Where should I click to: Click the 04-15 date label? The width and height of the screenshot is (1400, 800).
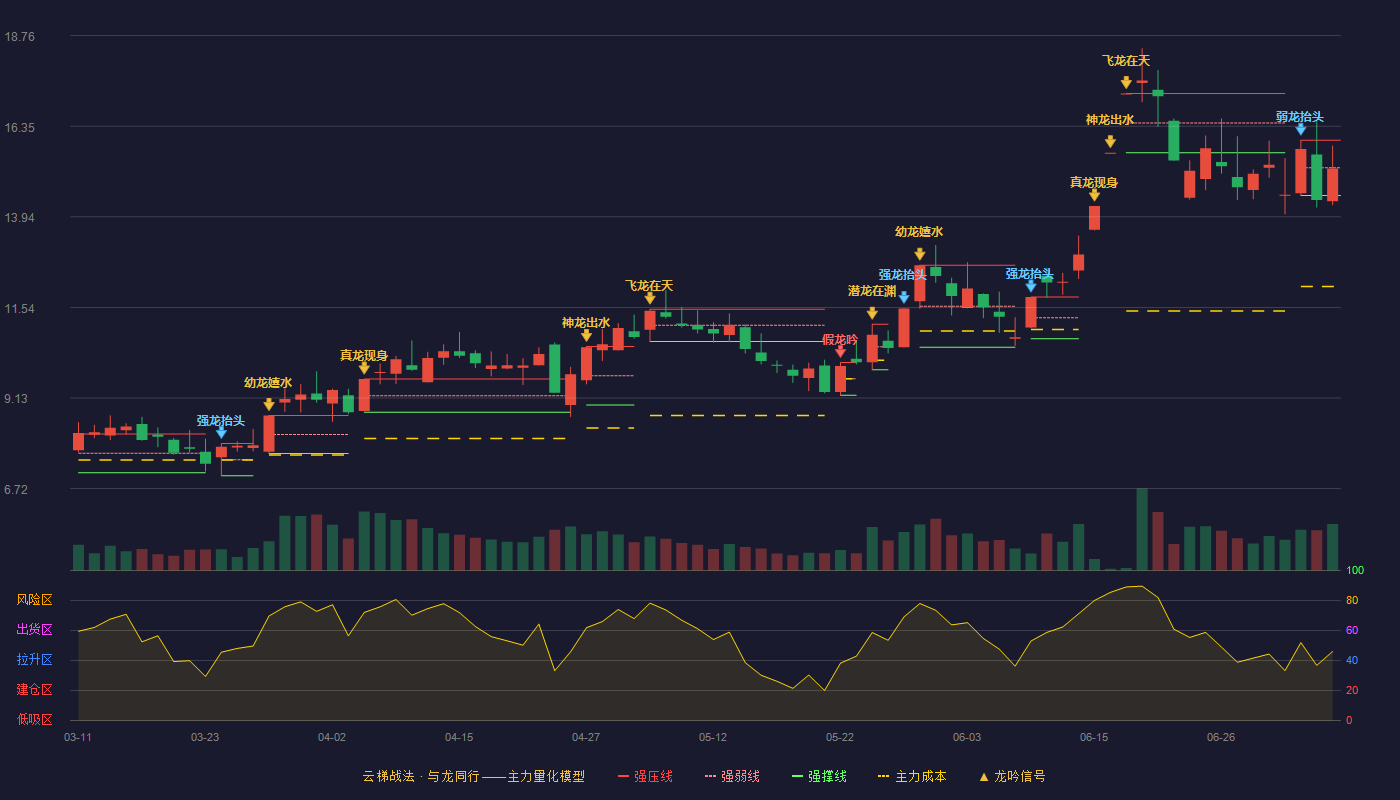(459, 737)
